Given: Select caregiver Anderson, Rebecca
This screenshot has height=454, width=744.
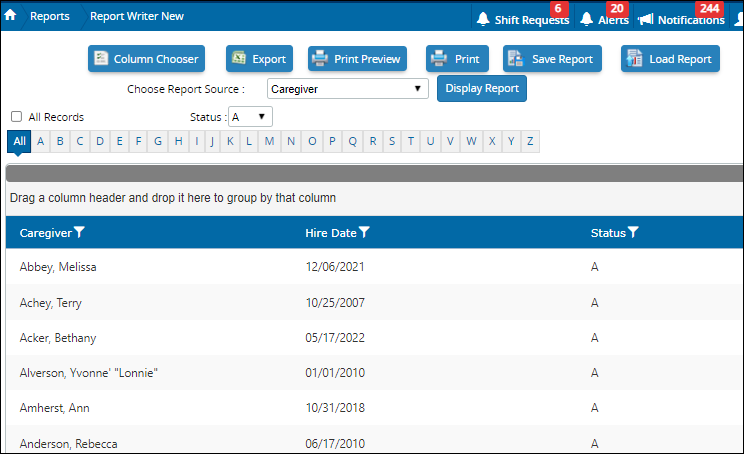Looking at the screenshot, I should tap(68, 444).
